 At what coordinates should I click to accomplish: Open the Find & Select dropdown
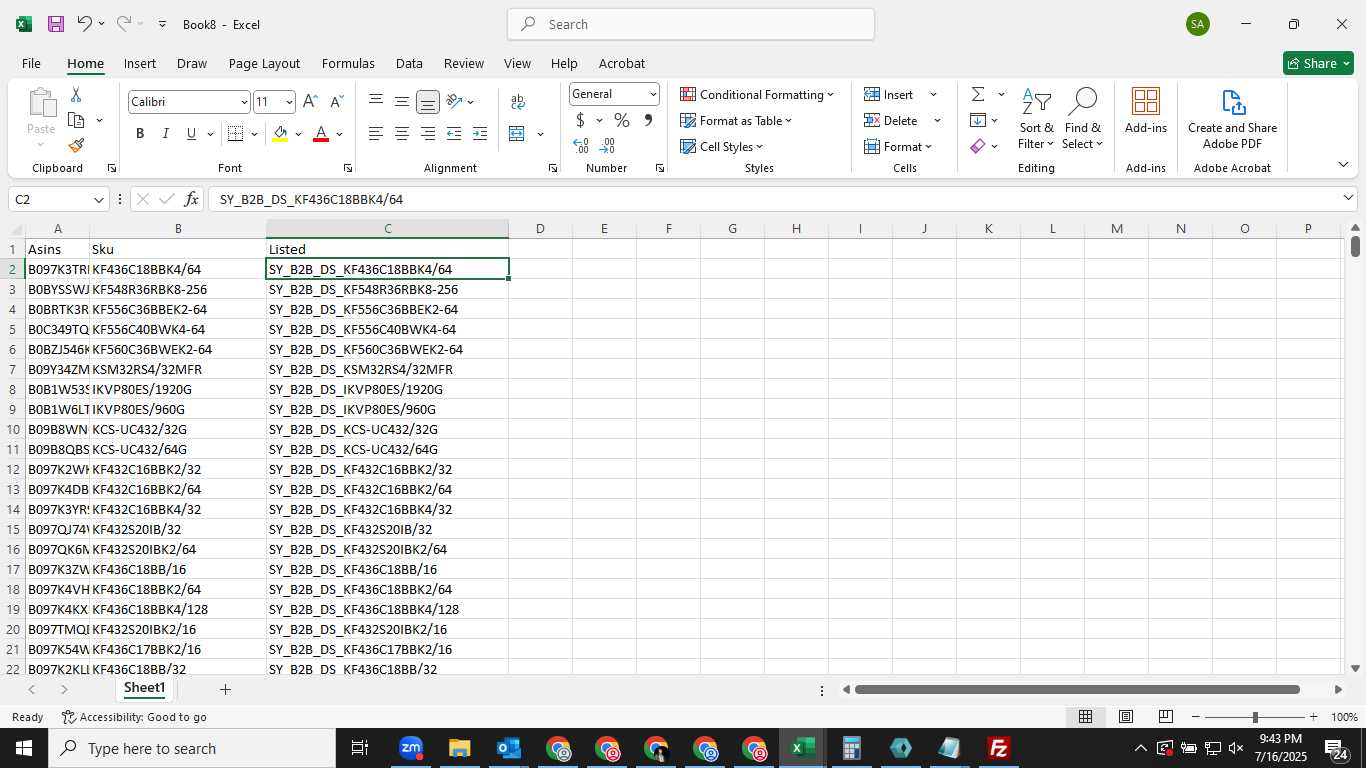click(1082, 119)
